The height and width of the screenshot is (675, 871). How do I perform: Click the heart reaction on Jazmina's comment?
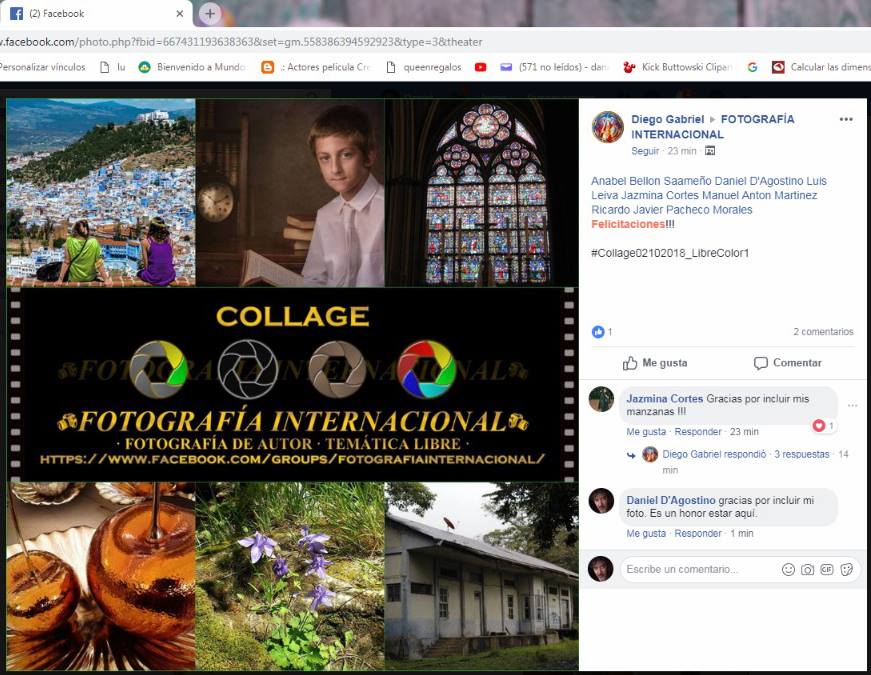pos(819,426)
